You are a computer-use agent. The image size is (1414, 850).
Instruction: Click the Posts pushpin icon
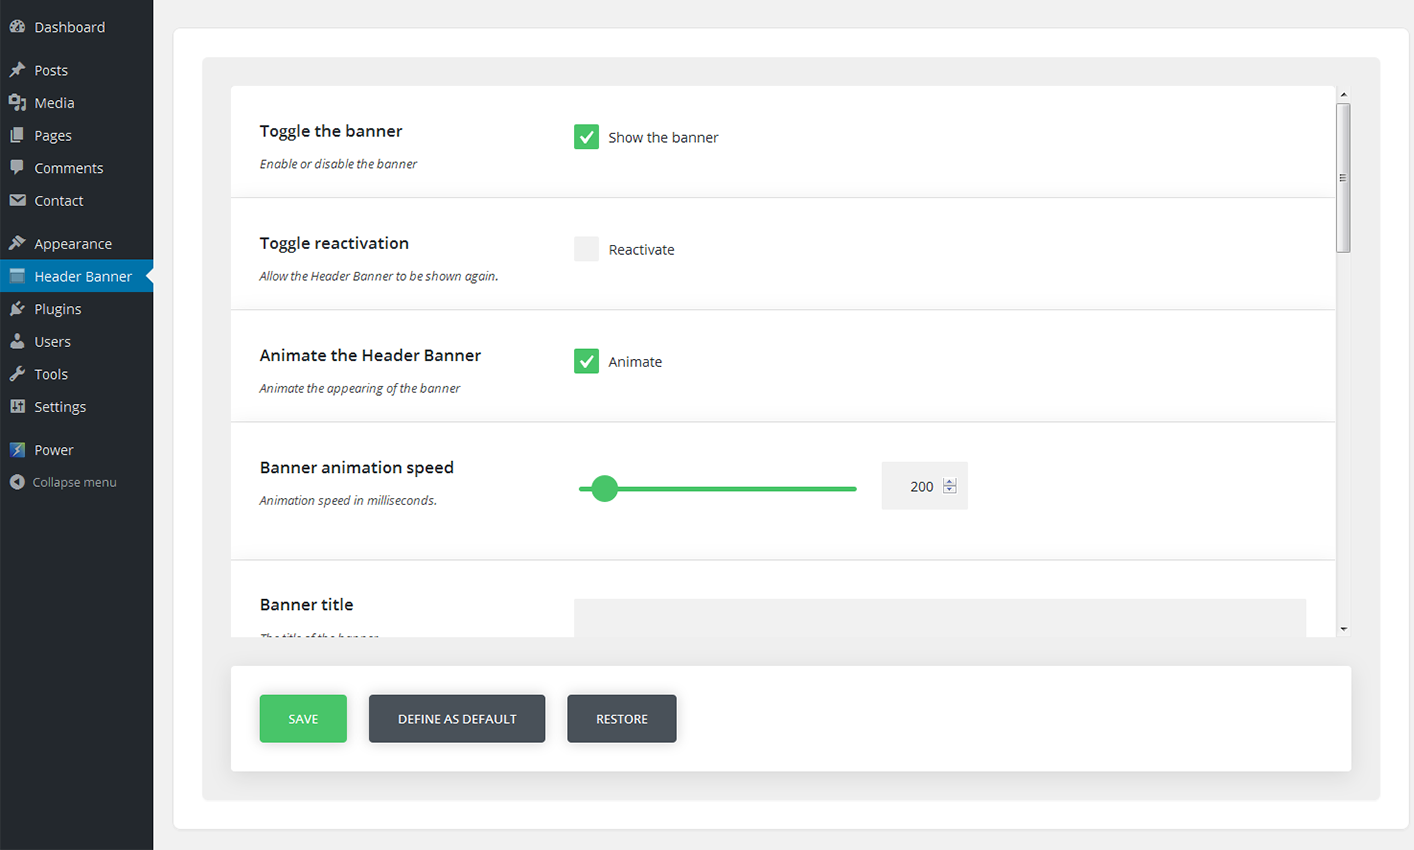[17, 70]
